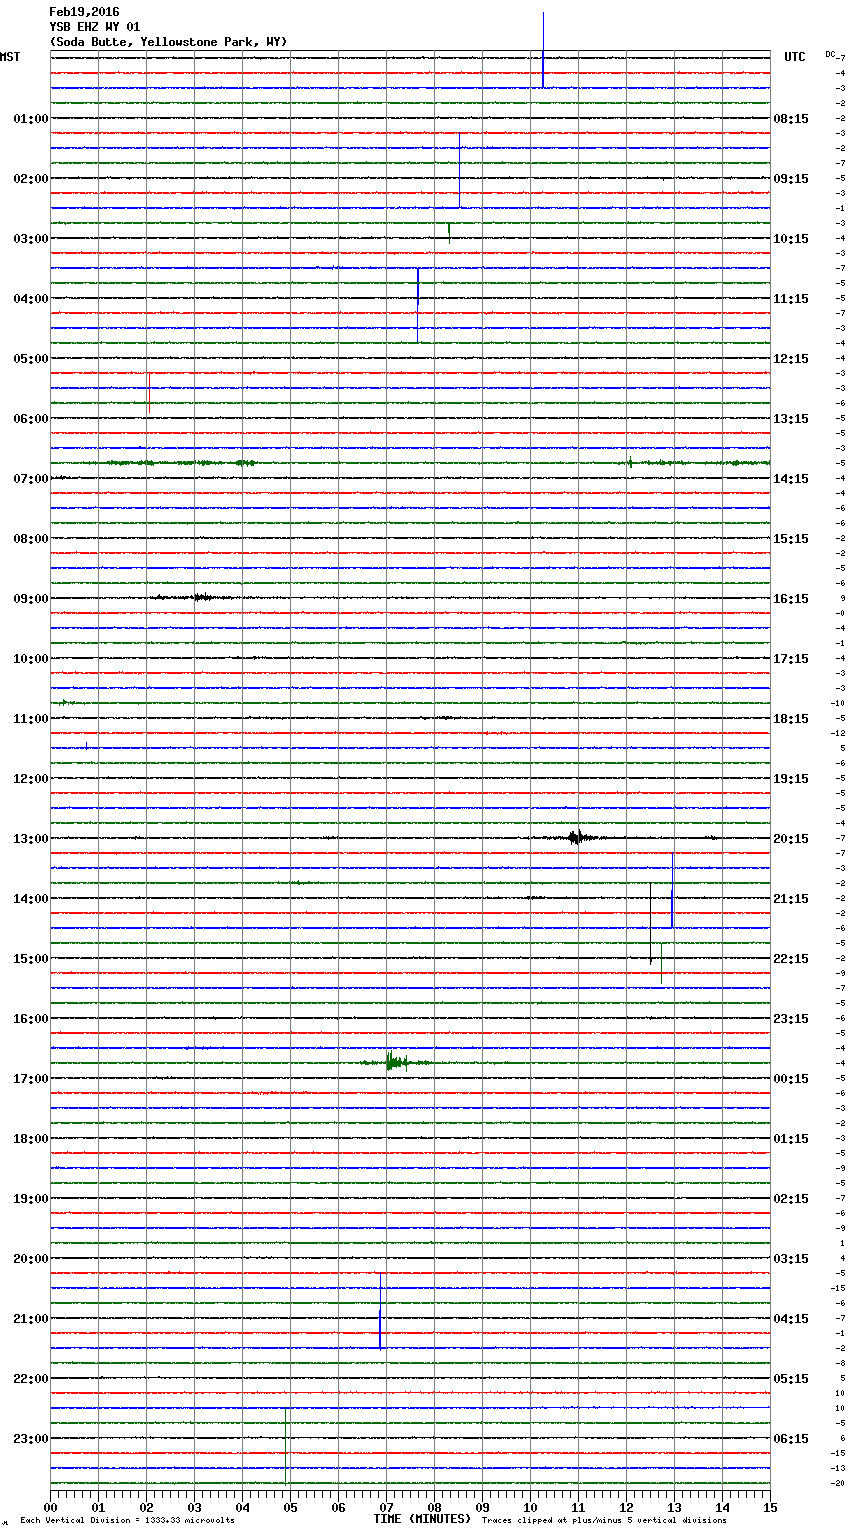Screen dimensions: 850x1534
Task: Click the 14:15 UTC row label
Action: coord(791,479)
